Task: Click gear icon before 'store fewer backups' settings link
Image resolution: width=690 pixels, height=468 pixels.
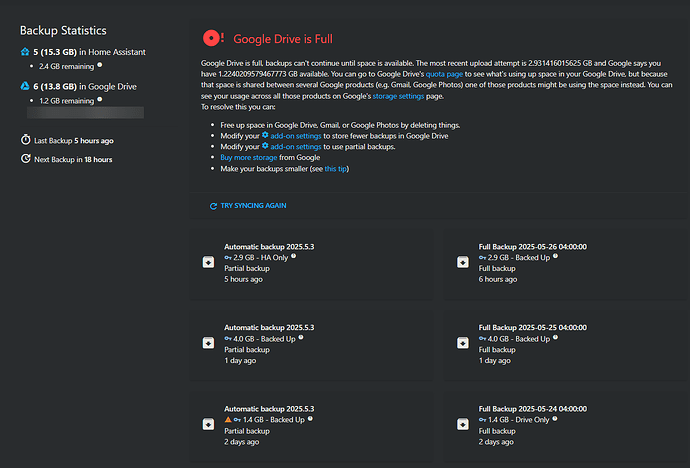Action: 265,135
